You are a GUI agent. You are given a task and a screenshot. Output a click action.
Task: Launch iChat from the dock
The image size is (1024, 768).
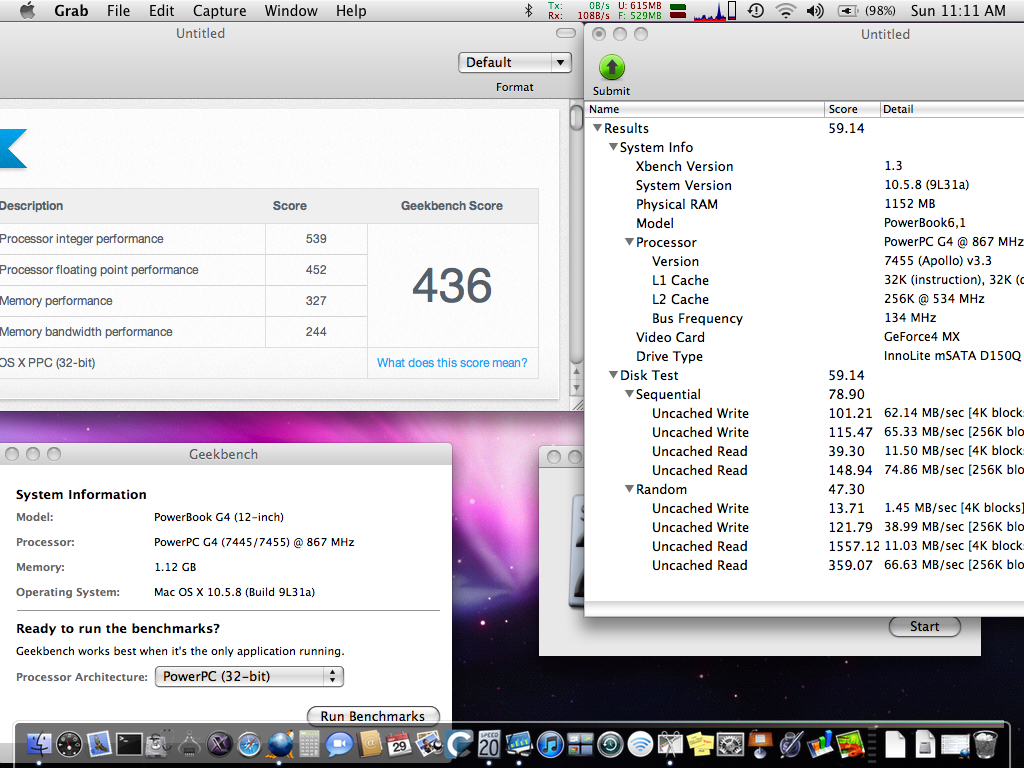(340, 744)
